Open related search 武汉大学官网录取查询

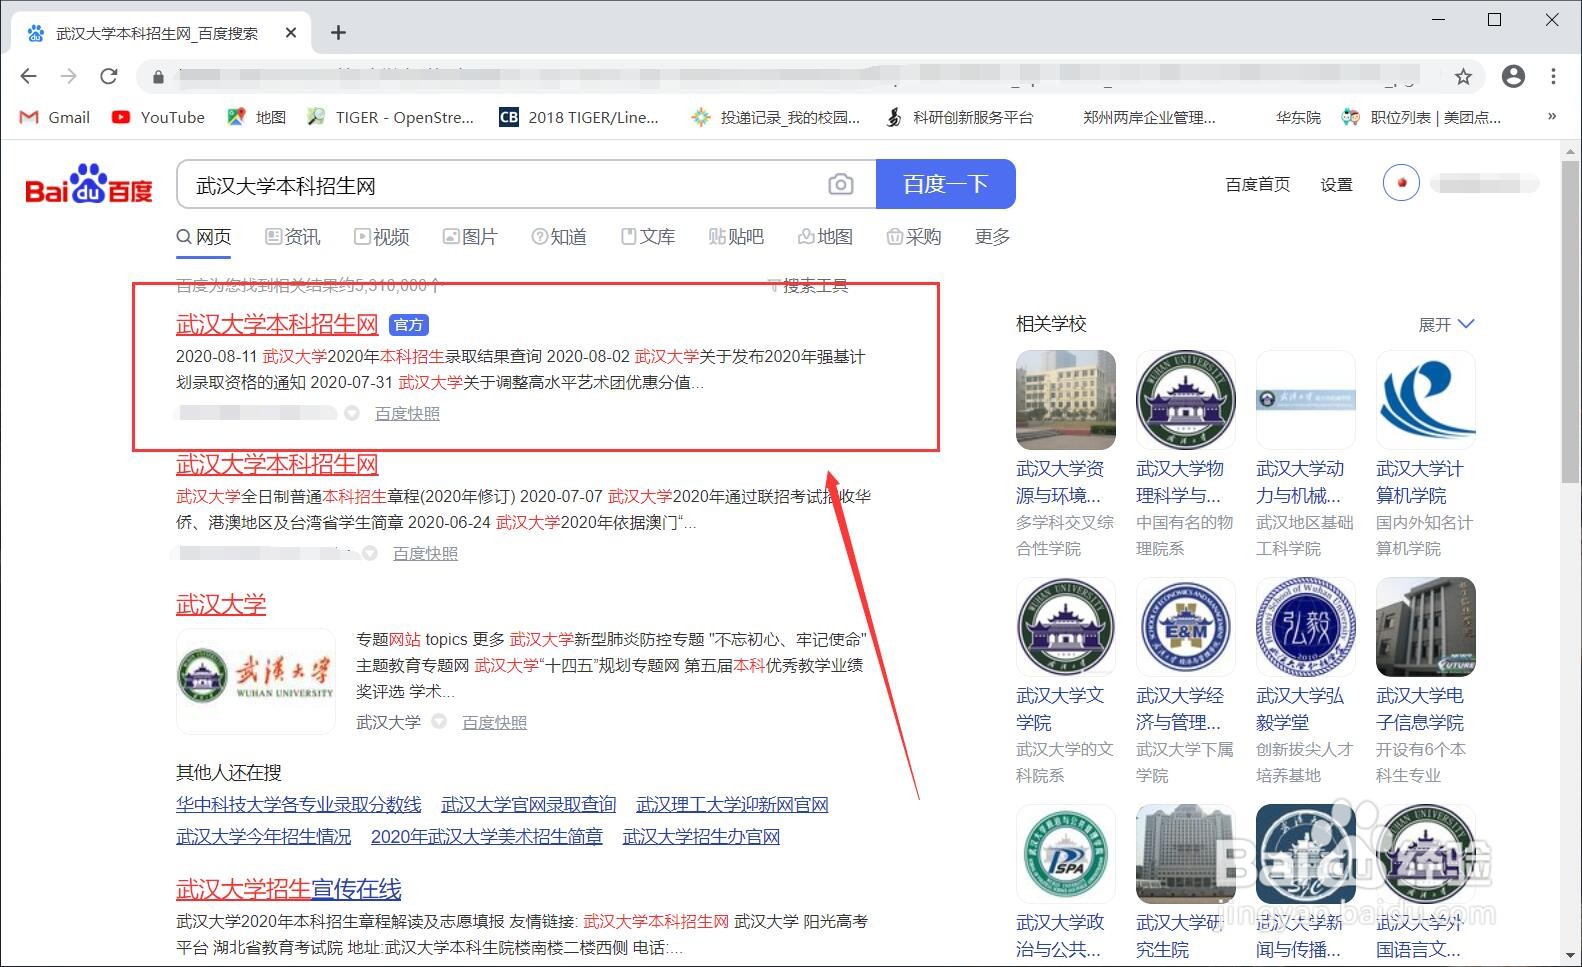(529, 804)
